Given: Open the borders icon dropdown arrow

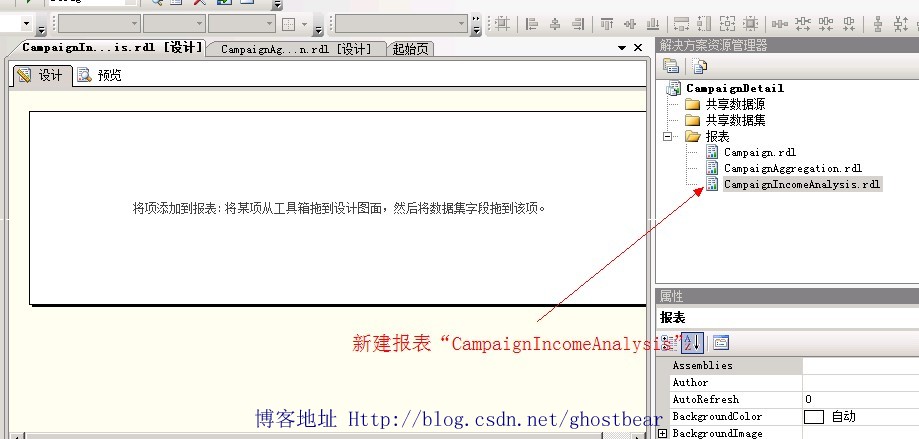Looking at the screenshot, I should point(304,24).
